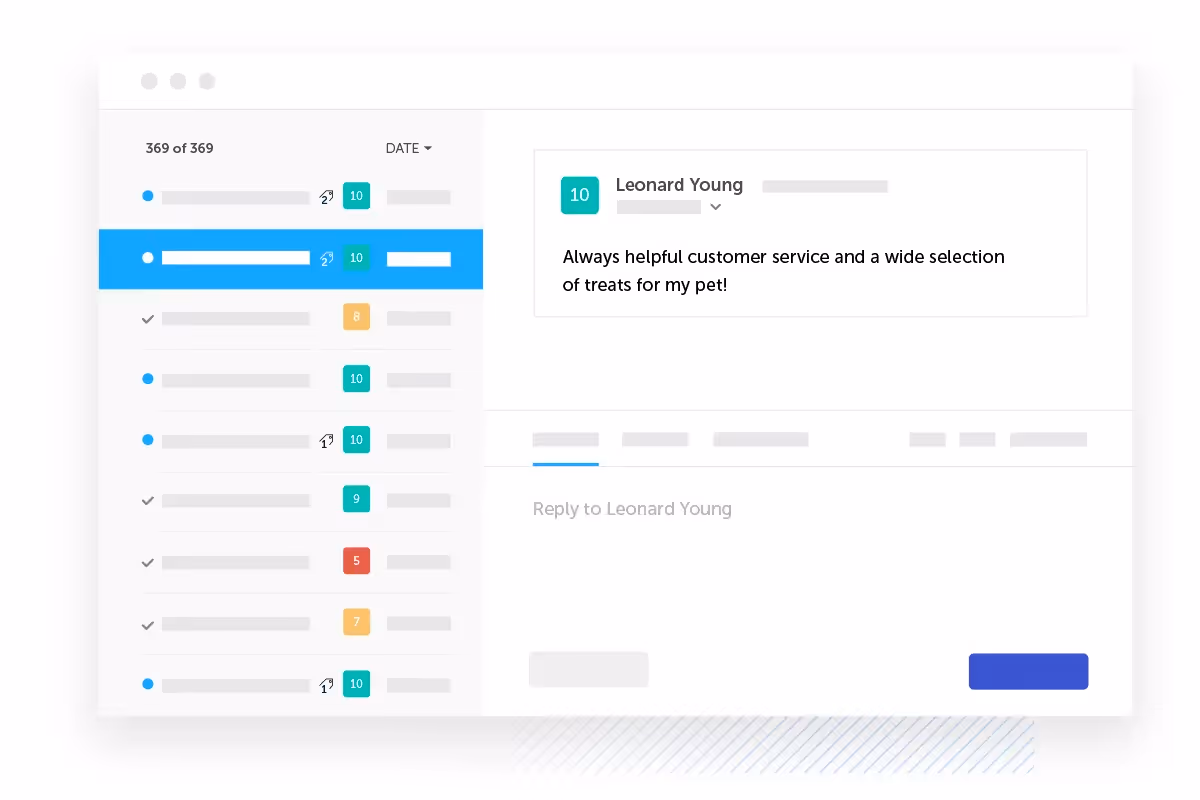Toggle the checkmark on the score 7 row
Image resolution: width=1200 pixels, height=800 pixels.
point(148,625)
